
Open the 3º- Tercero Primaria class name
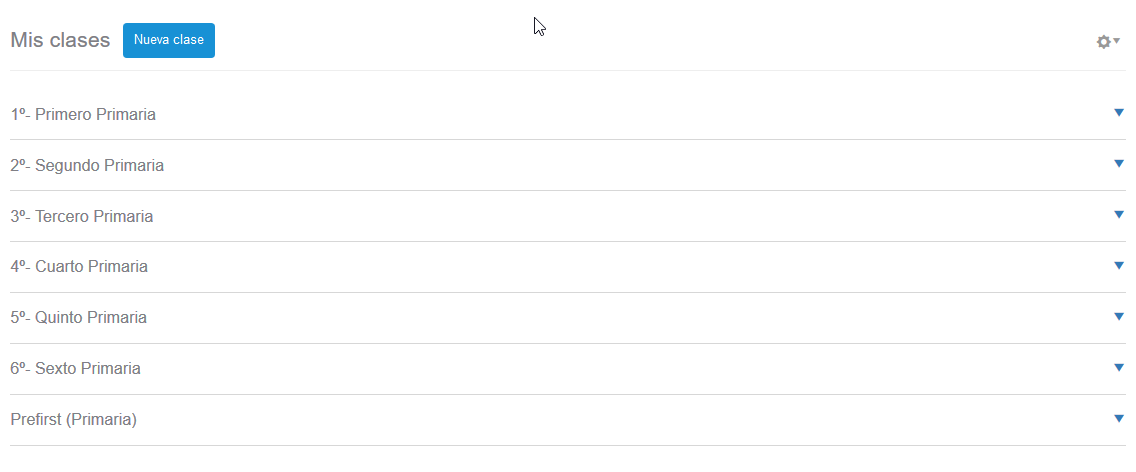click(x=82, y=217)
